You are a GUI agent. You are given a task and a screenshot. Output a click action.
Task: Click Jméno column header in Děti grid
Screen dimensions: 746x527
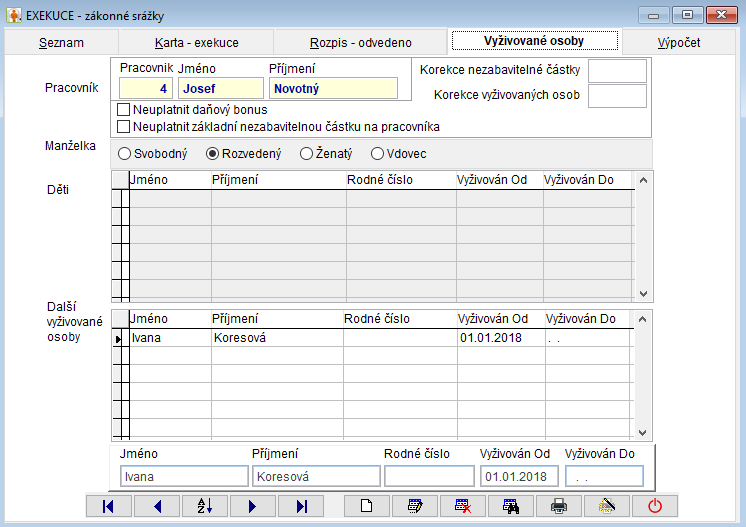pyautogui.click(x=170, y=180)
